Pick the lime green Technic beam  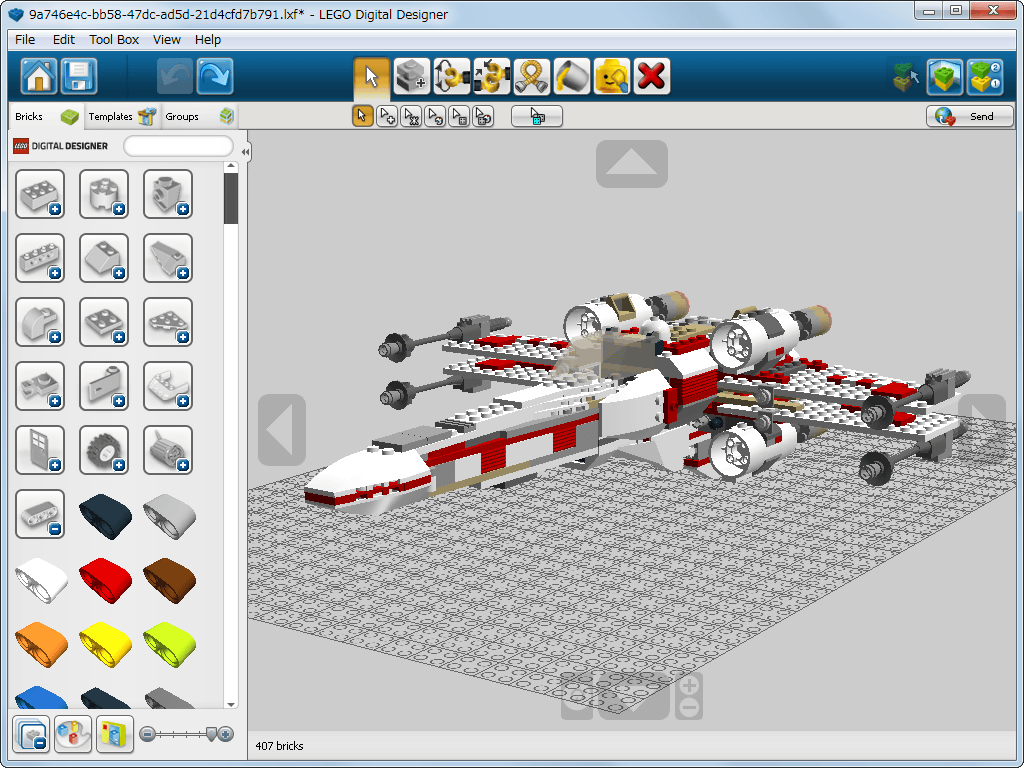coord(169,645)
